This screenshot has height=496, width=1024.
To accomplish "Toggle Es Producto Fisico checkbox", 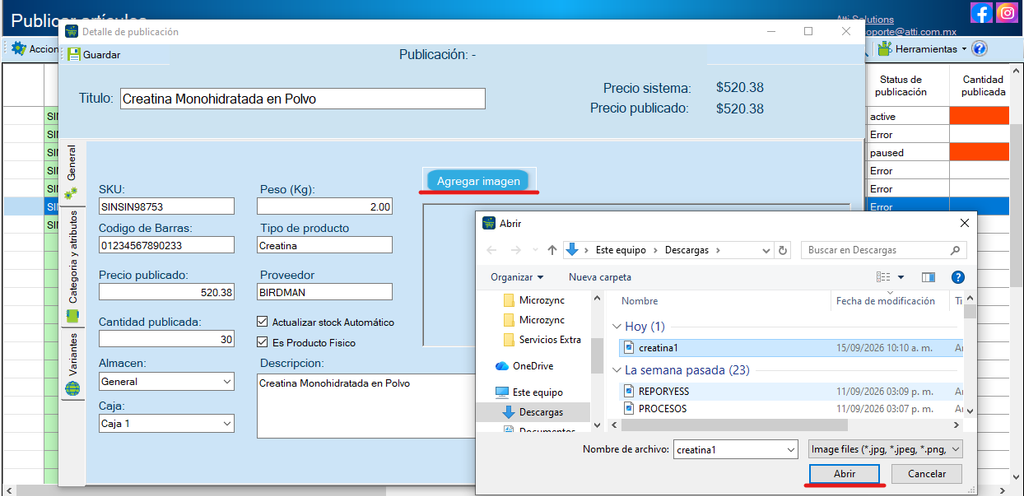I will point(263,342).
